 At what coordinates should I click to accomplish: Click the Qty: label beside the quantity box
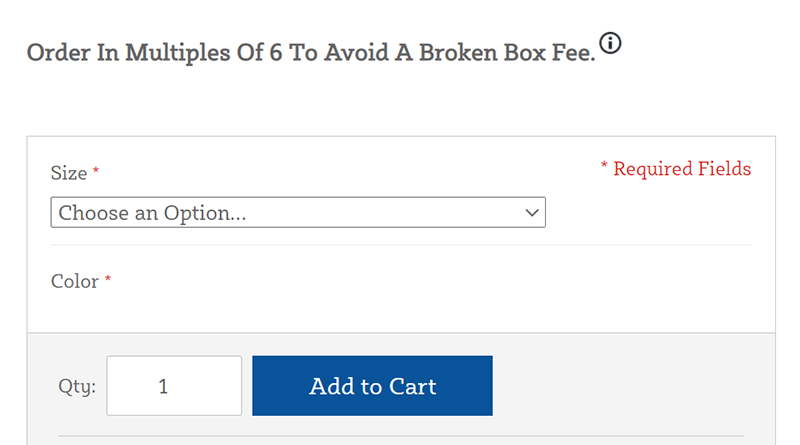click(77, 386)
